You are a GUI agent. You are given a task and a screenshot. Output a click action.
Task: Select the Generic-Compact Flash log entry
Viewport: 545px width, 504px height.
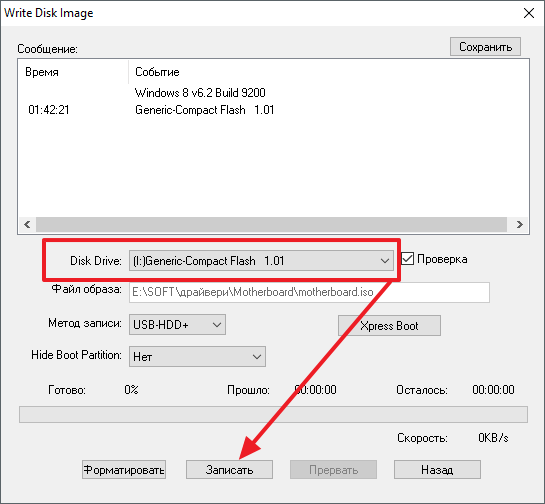coord(204,110)
